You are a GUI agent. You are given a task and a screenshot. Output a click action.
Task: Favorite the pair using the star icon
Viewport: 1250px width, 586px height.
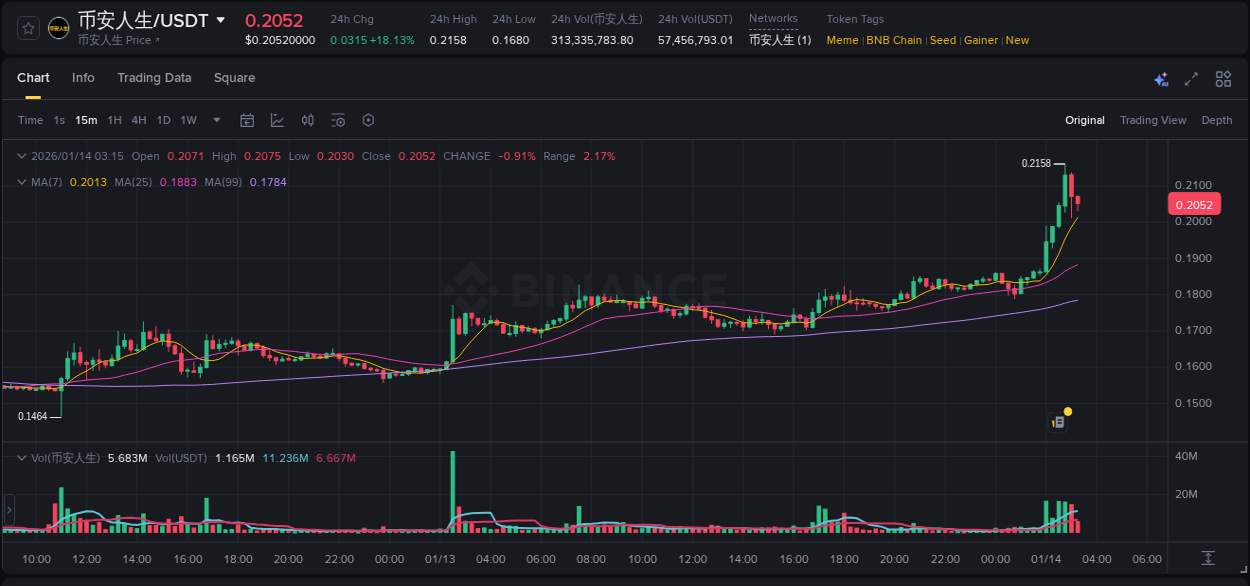click(x=27, y=27)
